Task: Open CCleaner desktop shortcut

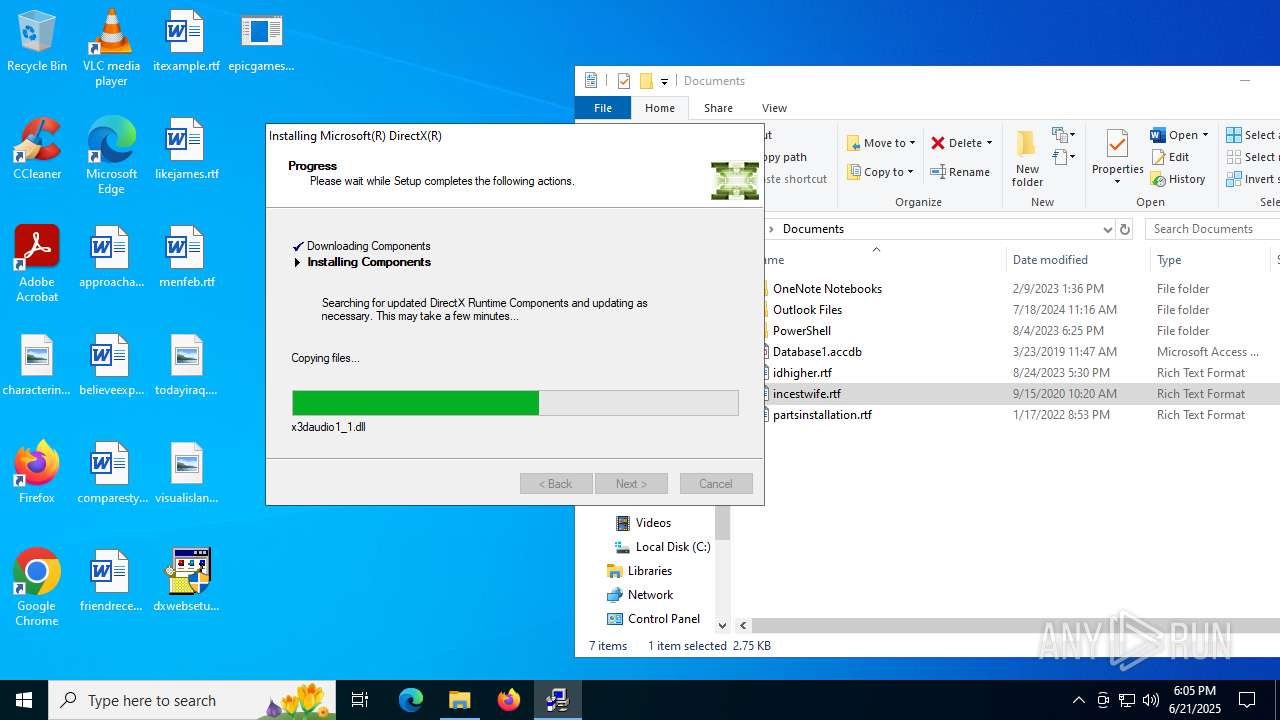Action: (x=37, y=150)
